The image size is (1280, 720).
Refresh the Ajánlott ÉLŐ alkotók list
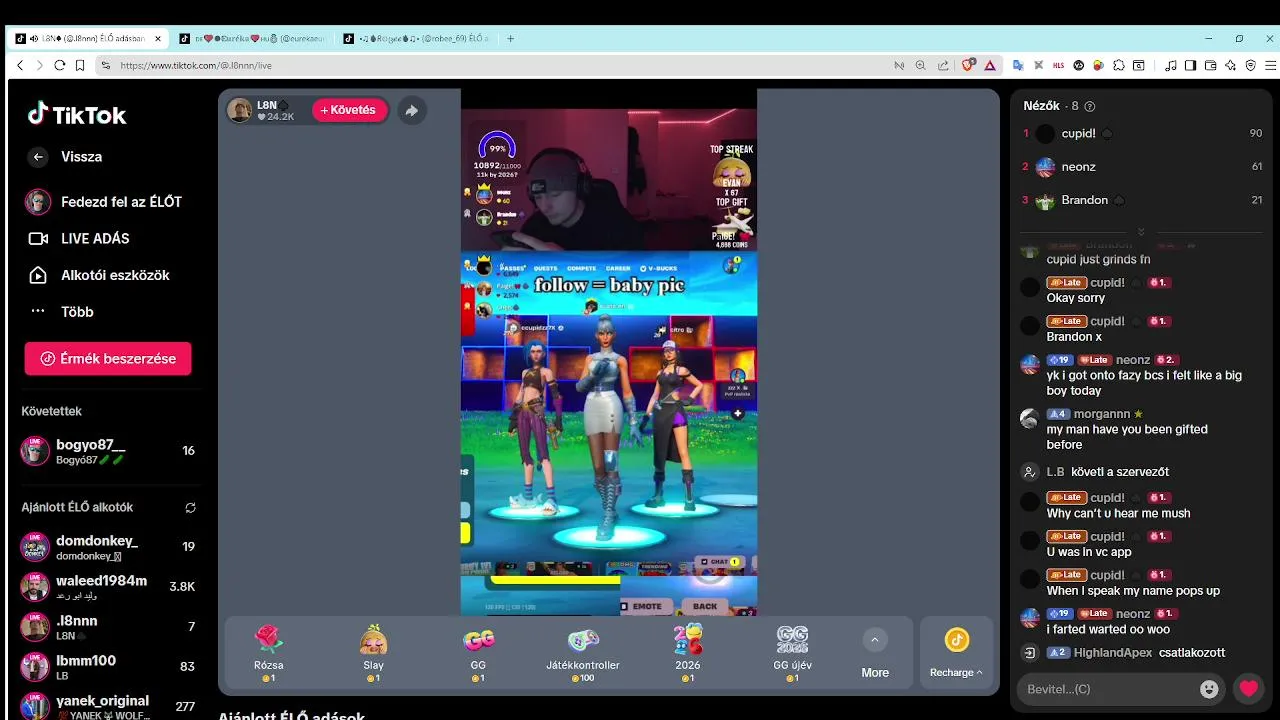(190, 508)
